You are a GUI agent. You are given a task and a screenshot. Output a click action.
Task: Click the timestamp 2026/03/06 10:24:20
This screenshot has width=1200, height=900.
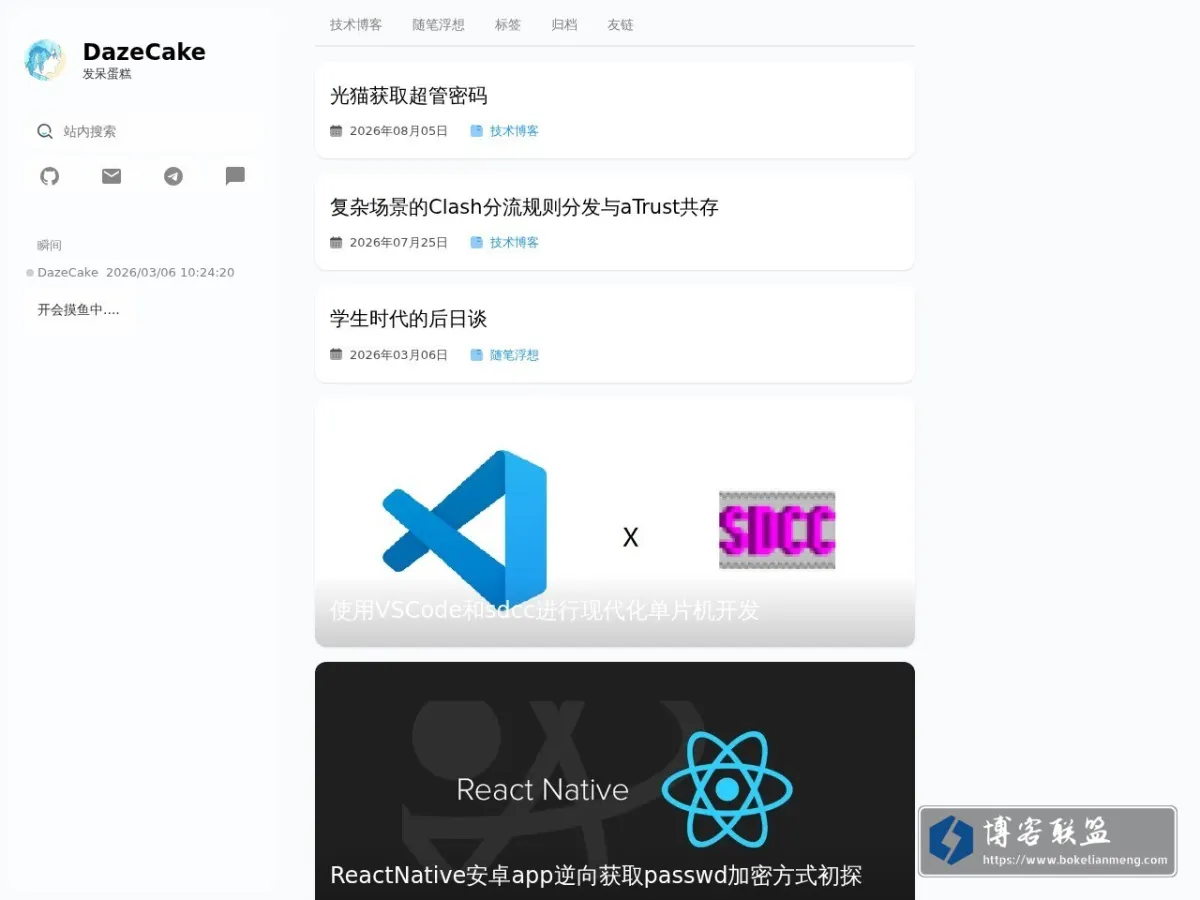(170, 272)
